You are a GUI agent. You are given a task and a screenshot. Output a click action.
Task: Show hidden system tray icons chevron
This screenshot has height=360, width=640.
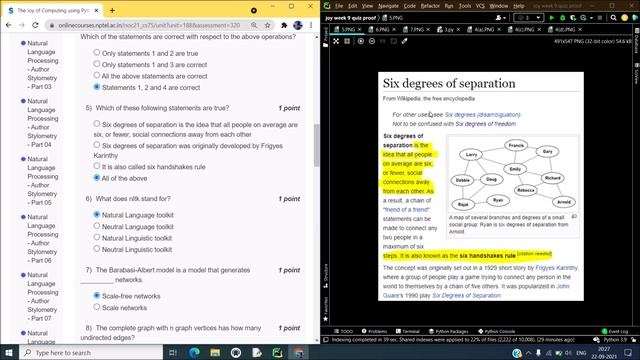pos(529,353)
